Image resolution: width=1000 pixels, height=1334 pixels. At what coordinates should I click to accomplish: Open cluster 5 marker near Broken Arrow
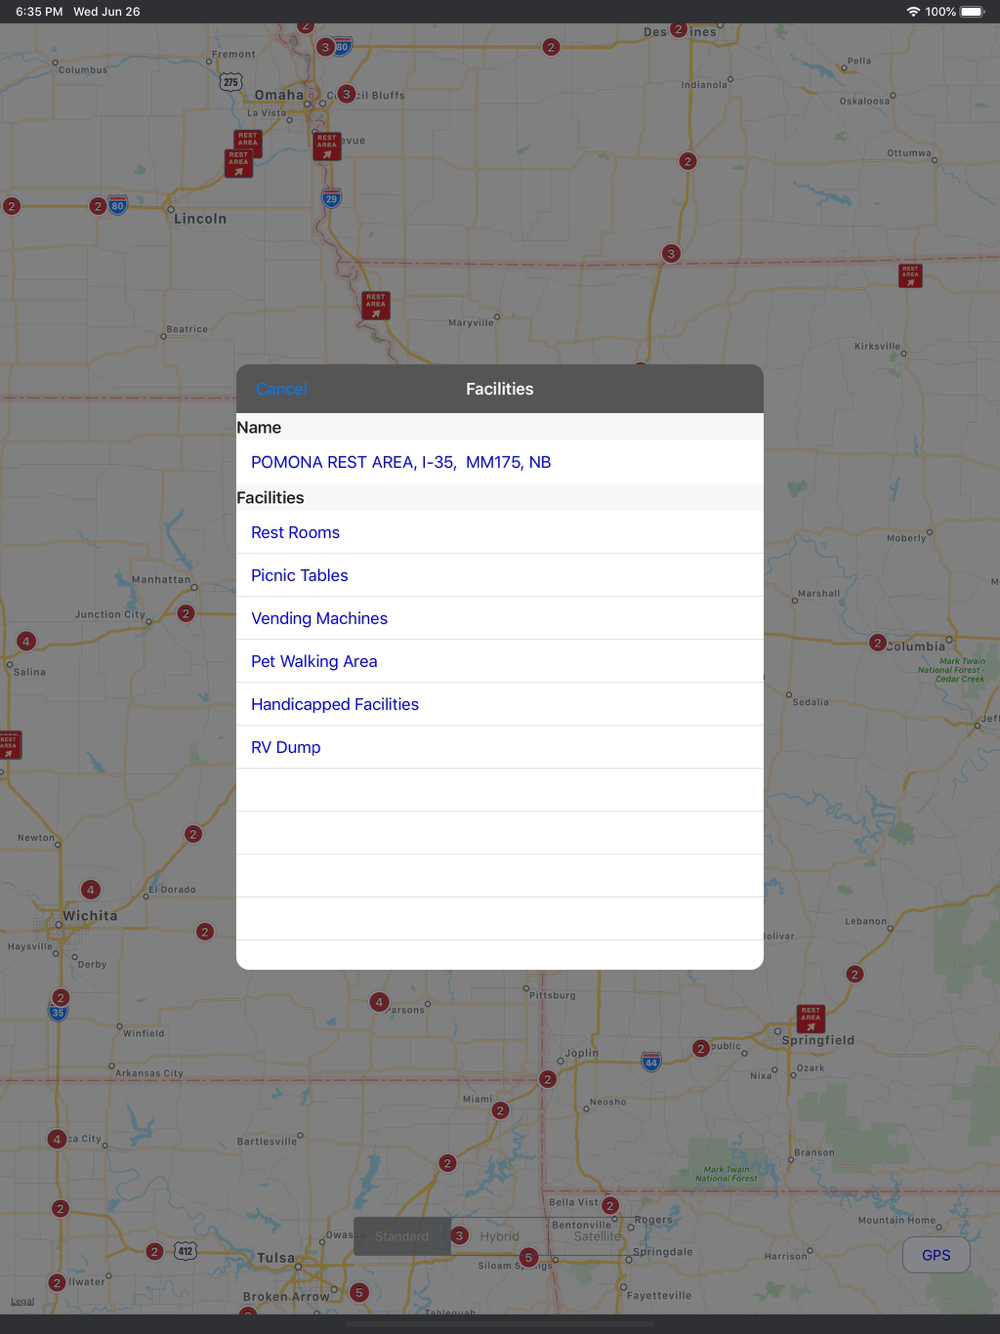point(359,1292)
